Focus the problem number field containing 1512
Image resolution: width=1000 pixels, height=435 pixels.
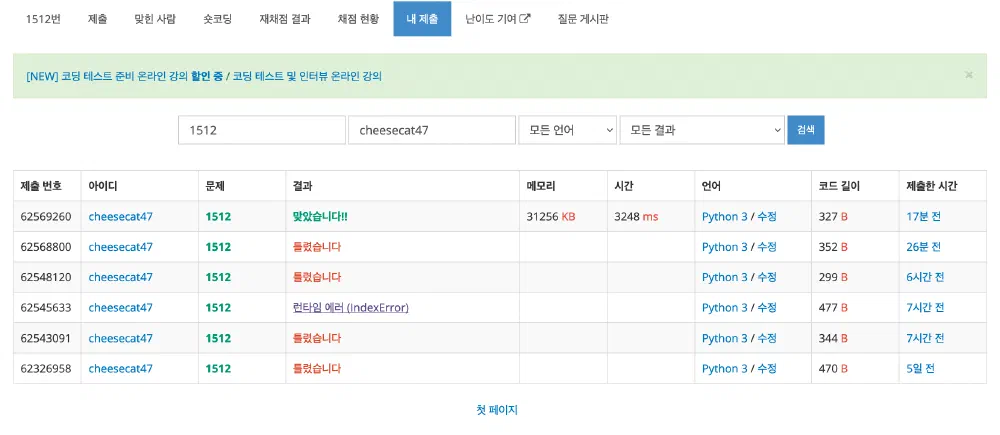tap(261, 130)
